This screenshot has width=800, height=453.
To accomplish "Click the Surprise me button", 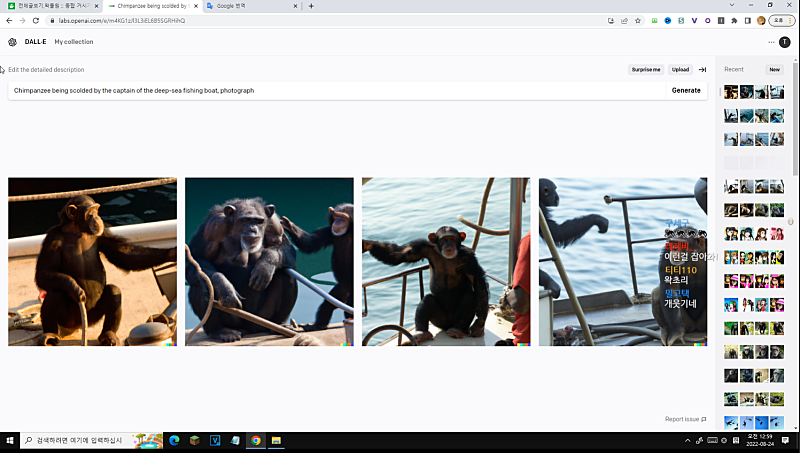I will coord(645,70).
